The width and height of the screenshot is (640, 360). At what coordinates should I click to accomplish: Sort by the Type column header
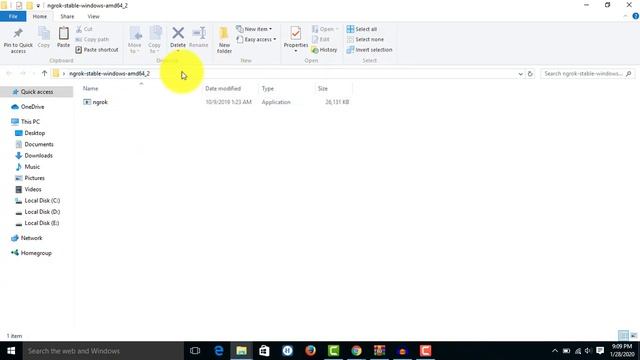coord(268,89)
